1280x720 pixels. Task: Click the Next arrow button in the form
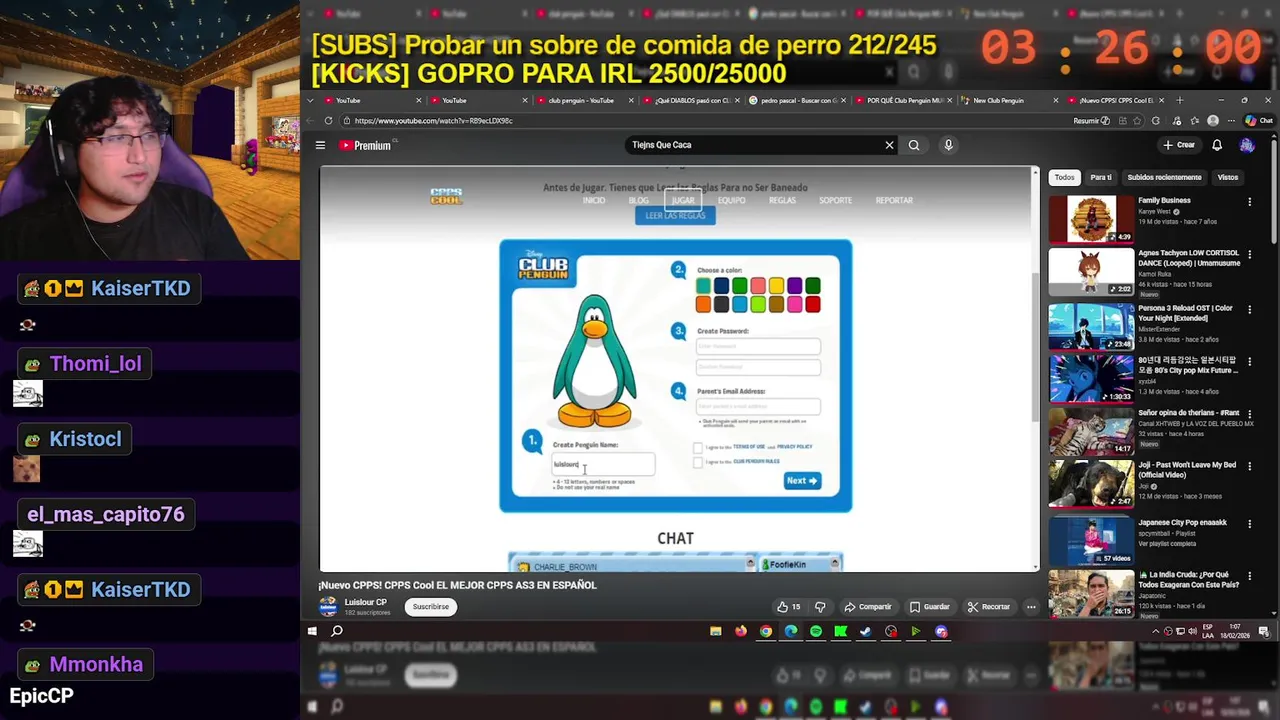tap(802, 481)
